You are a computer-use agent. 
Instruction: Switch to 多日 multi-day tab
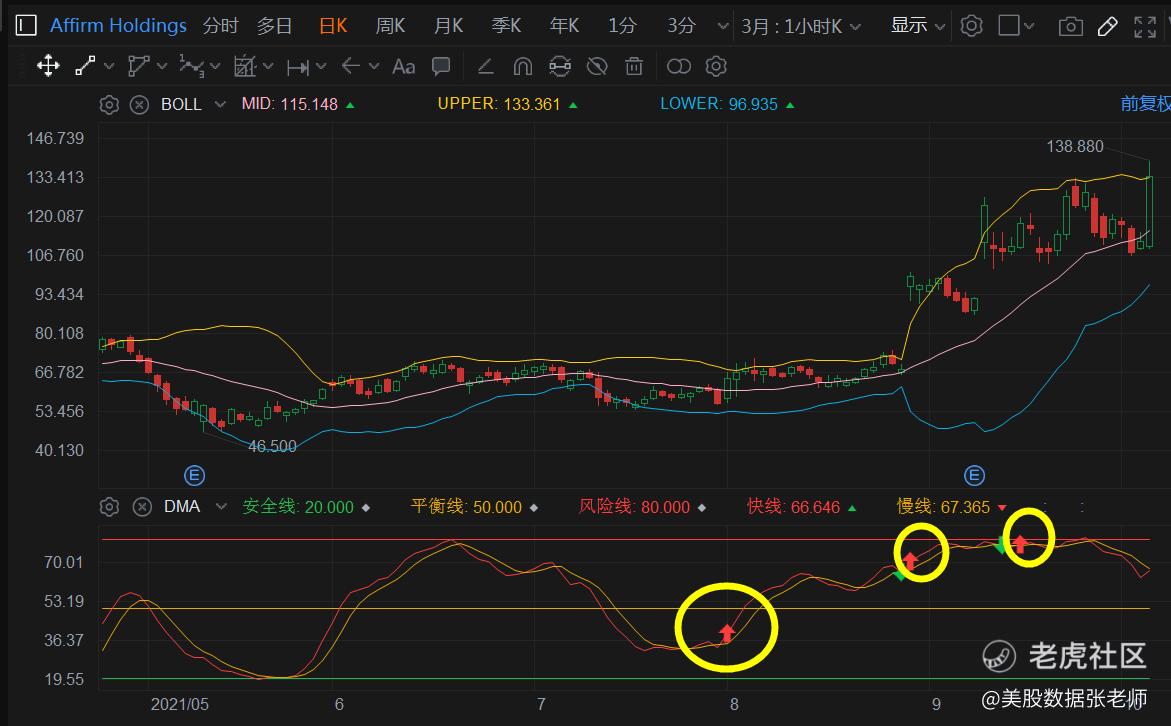point(274,26)
